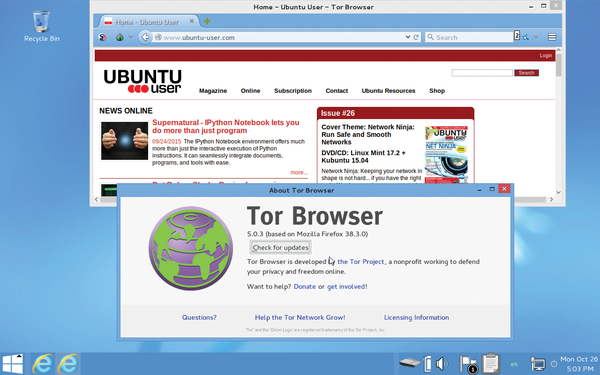Show URL history dropdown in address bar
Screen dimensions: 600x375
point(408,37)
